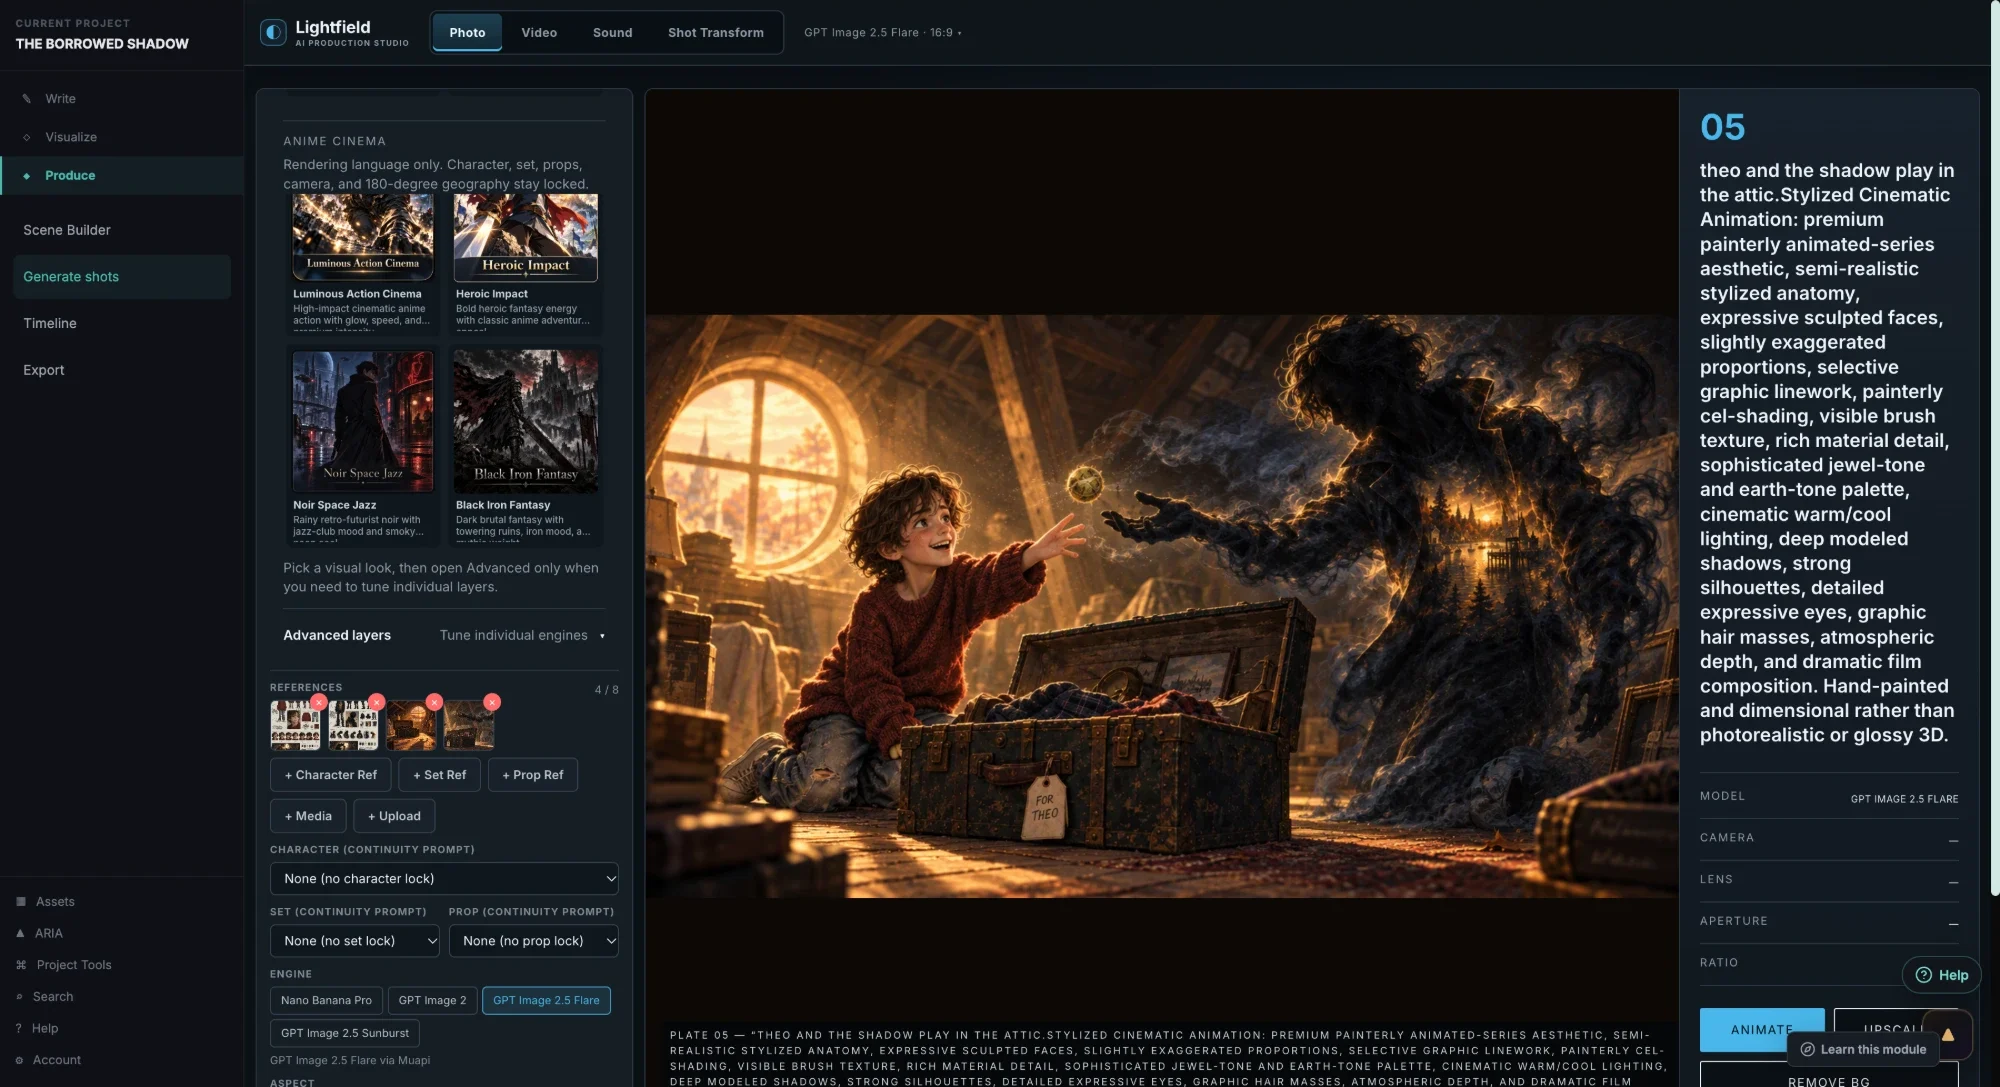The image size is (2000, 1087).
Task: Open Export in sidebar
Action: (x=122, y=370)
